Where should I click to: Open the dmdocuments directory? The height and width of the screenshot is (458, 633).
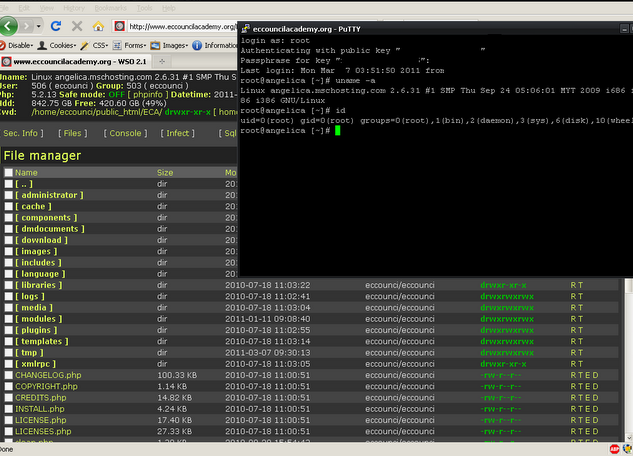click(x=50, y=229)
